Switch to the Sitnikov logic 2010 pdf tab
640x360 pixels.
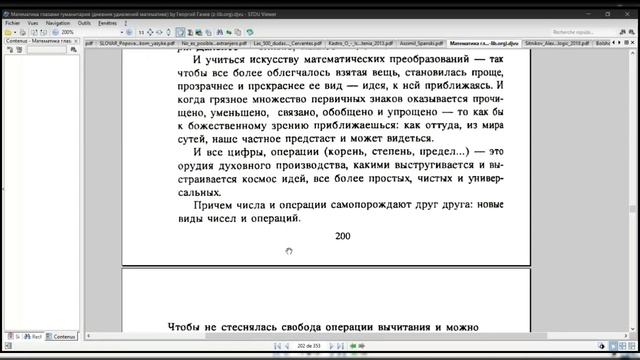(557, 43)
